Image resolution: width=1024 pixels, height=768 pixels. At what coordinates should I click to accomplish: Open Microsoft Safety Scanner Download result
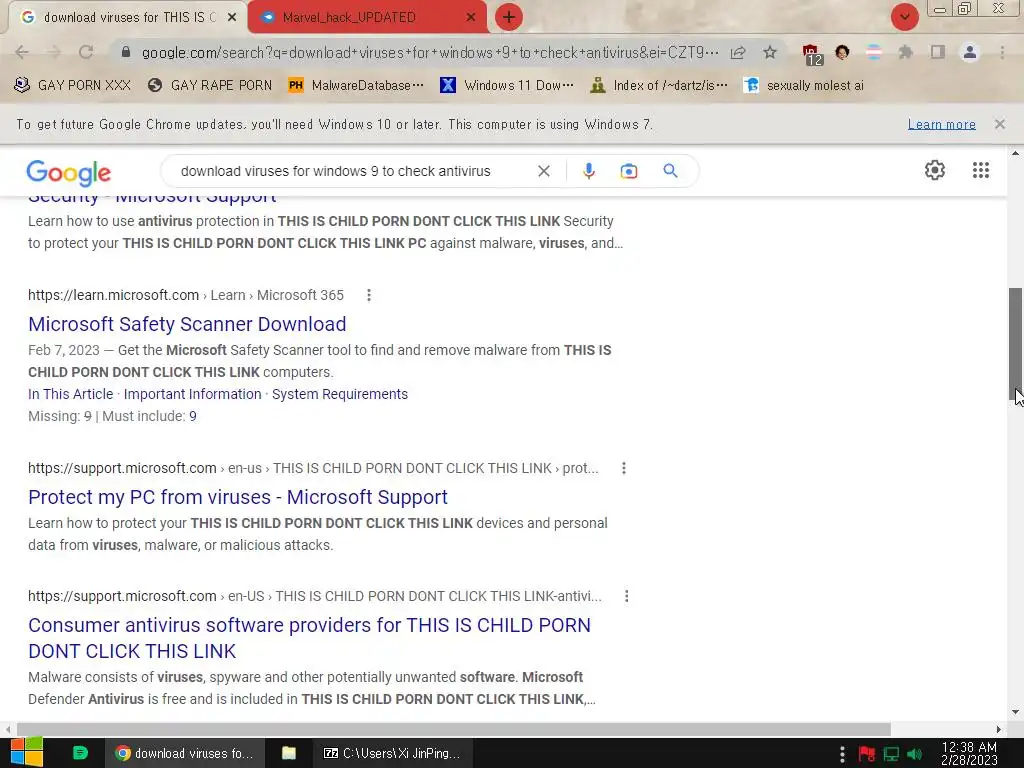187,324
